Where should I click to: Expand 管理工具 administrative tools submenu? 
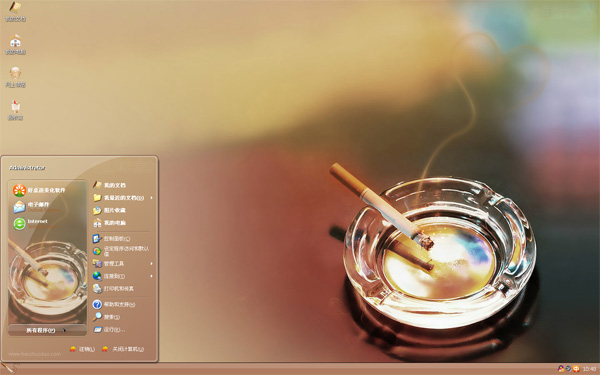pos(123,264)
